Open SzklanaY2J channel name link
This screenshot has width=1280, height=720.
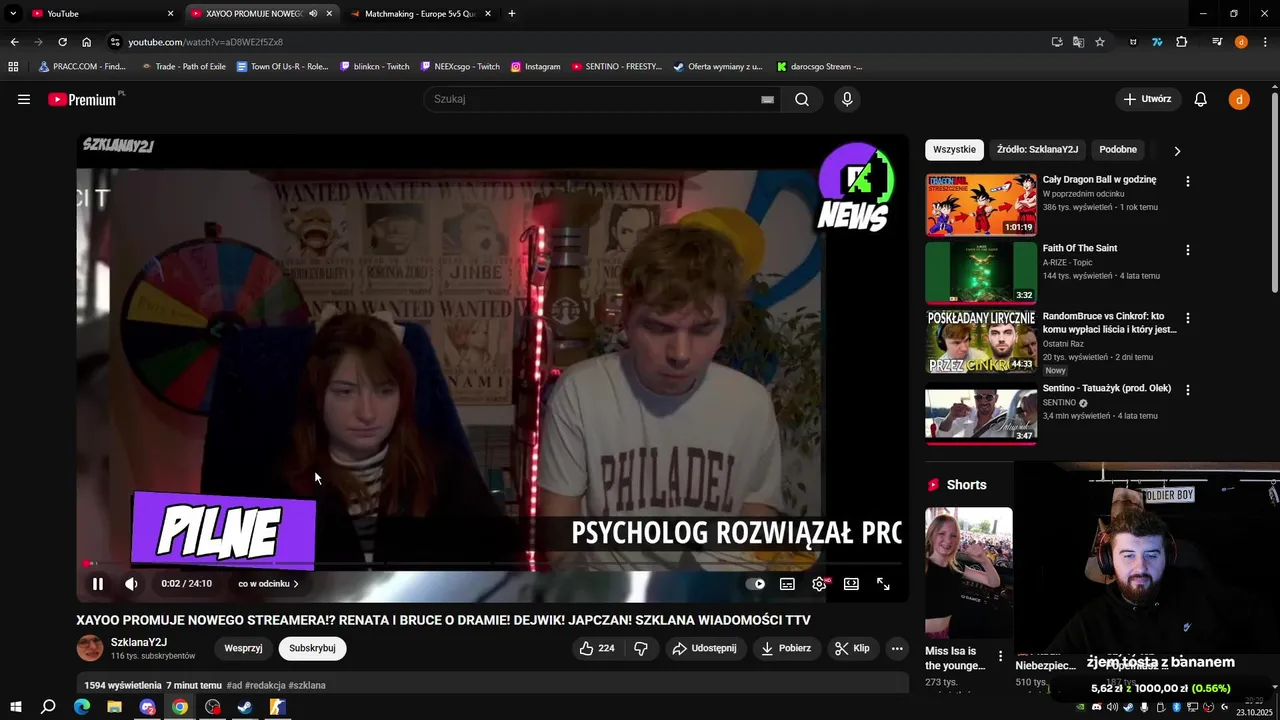point(139,642)
